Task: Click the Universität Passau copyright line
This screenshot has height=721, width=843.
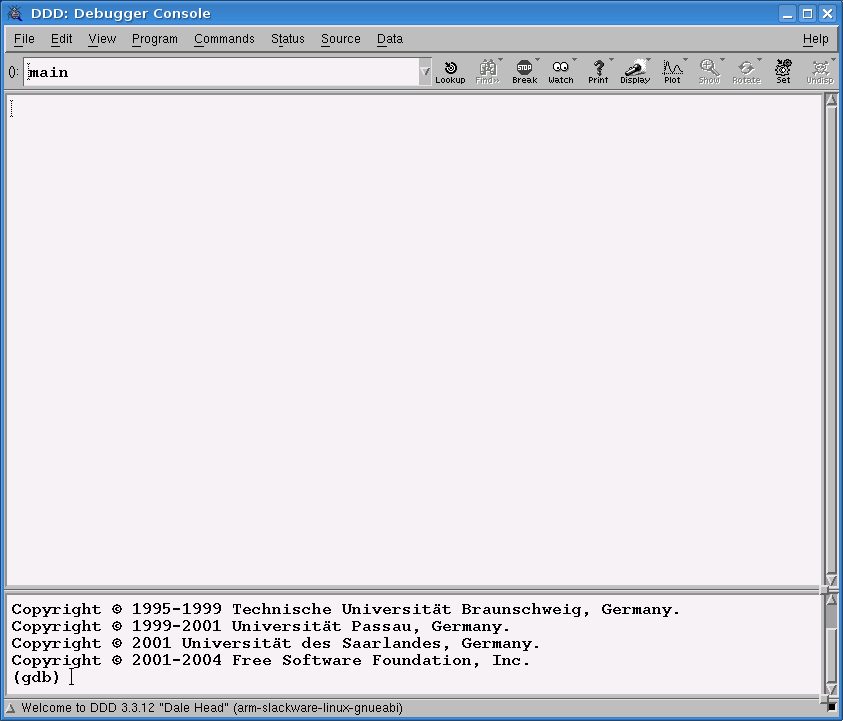Action: (261, 626)
